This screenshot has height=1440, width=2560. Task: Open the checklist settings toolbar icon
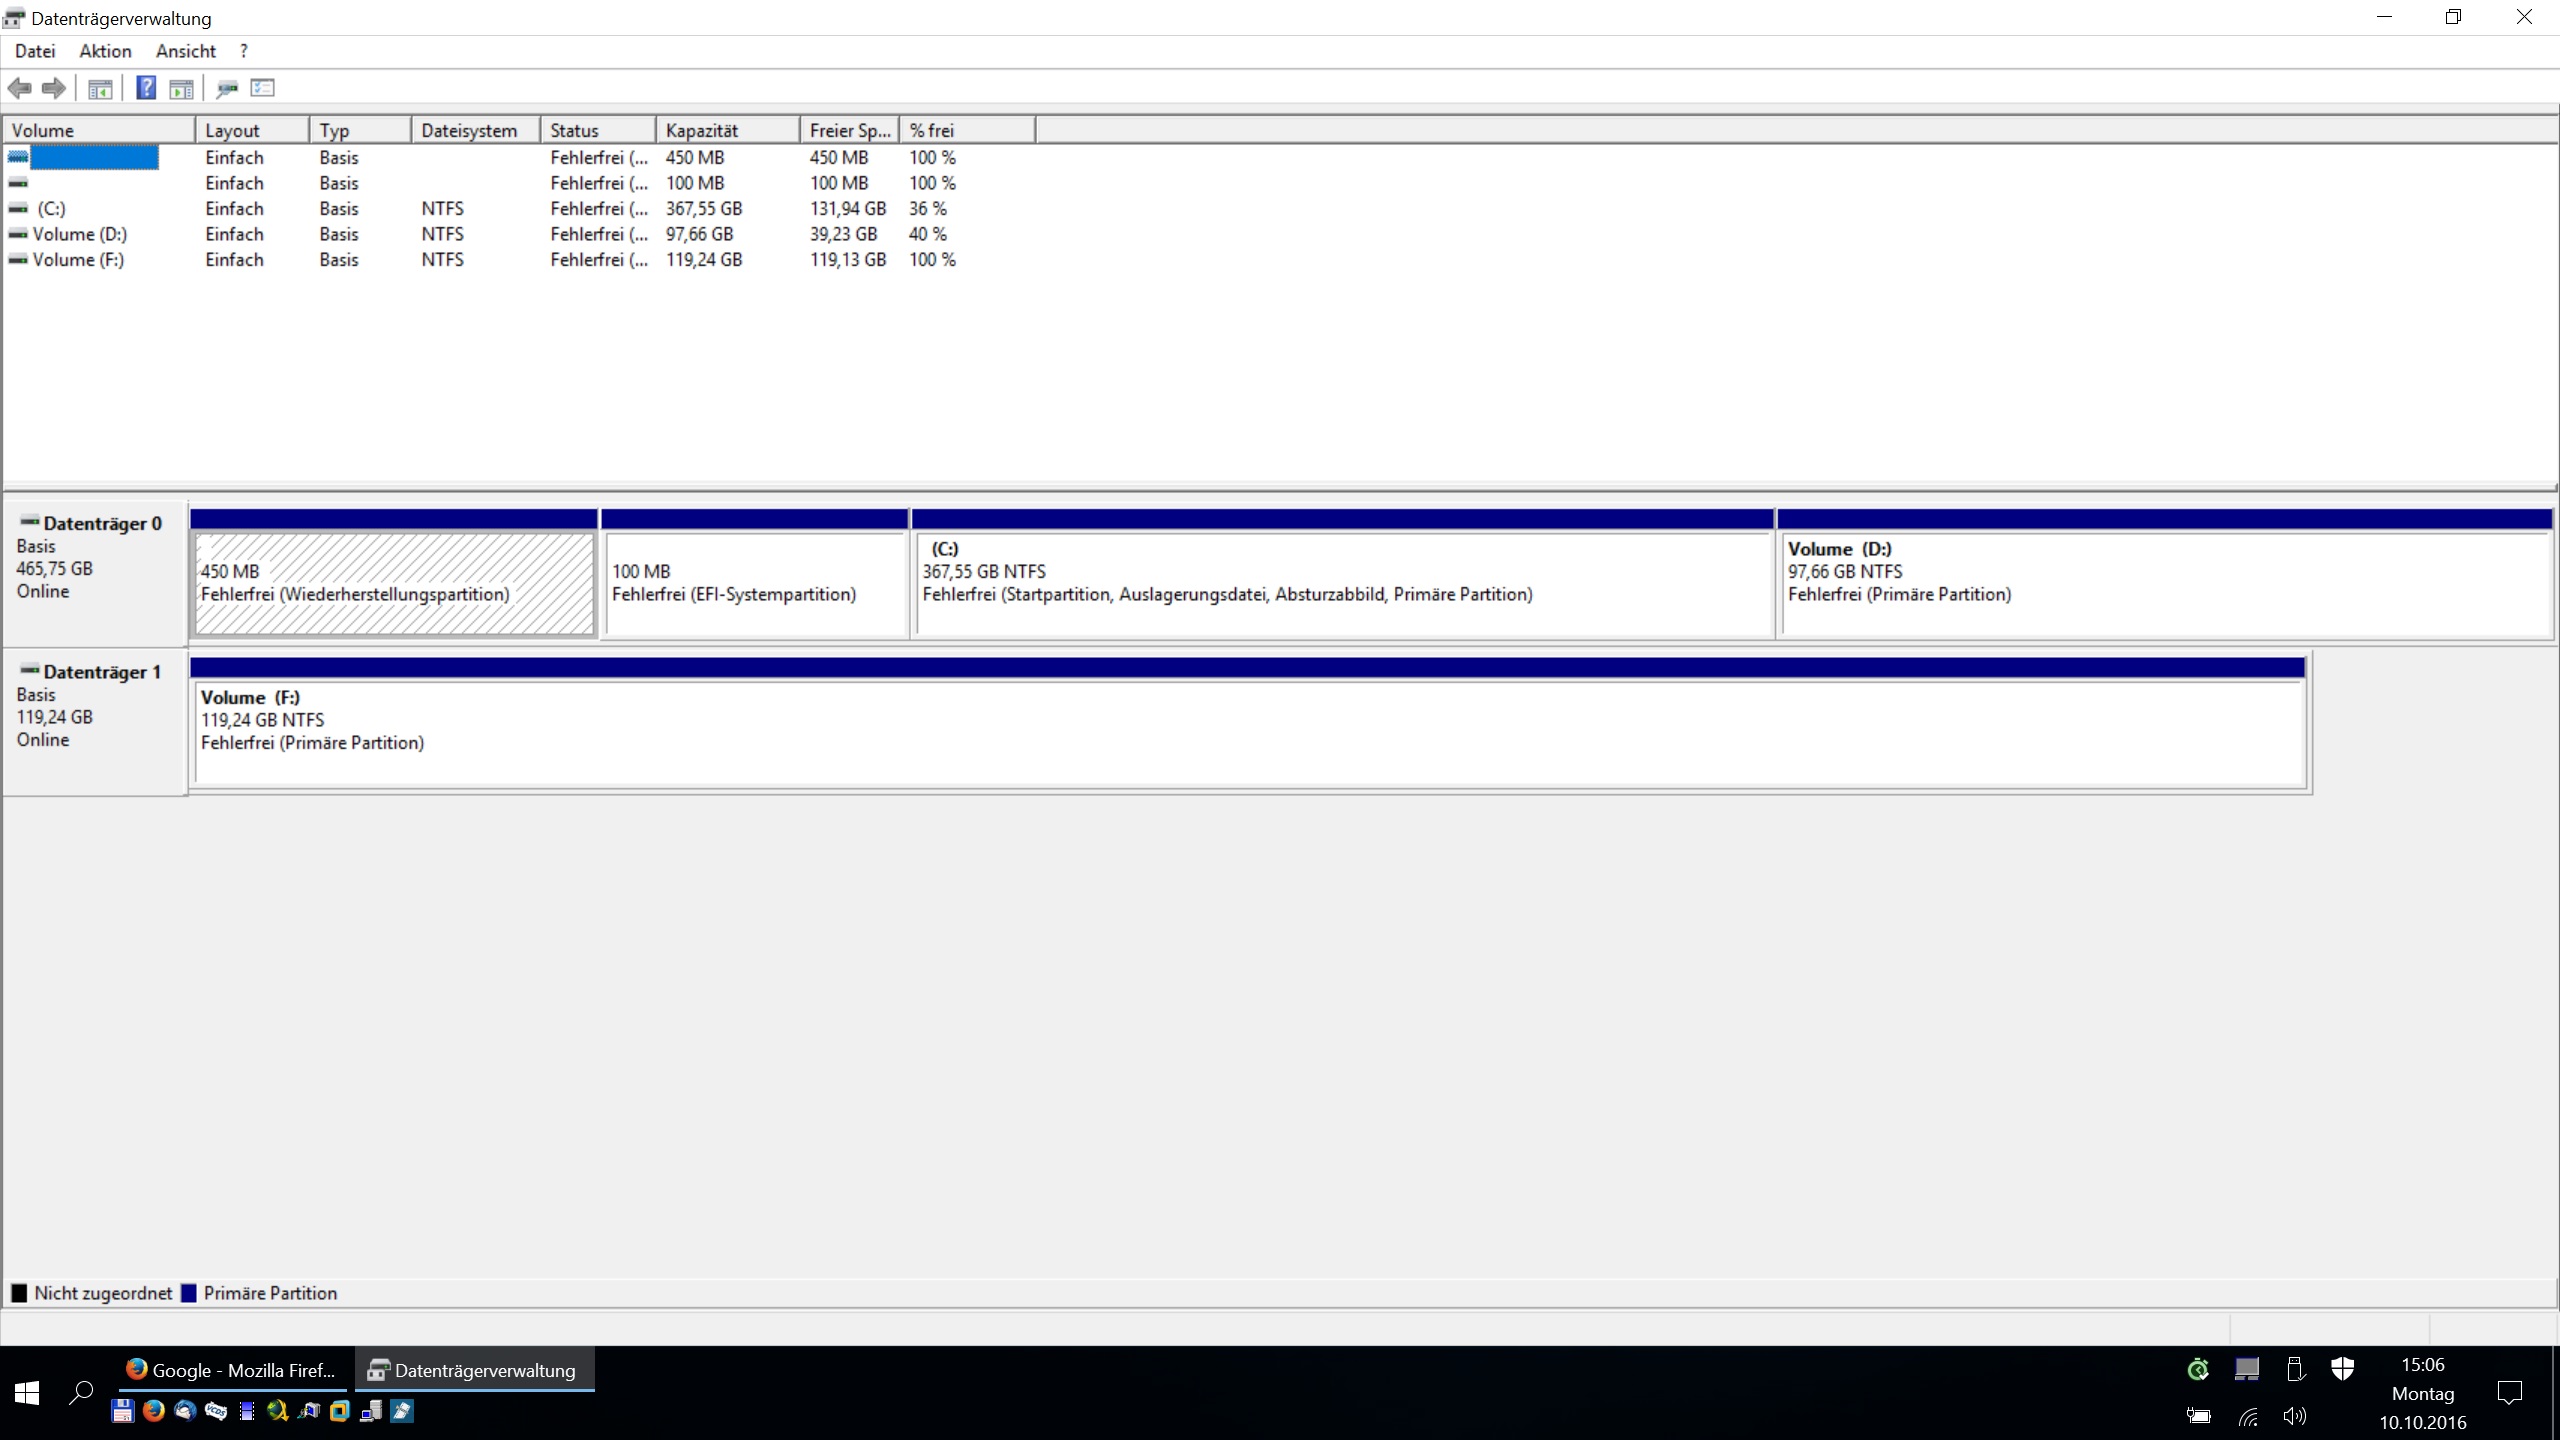(x=262, y=88)
